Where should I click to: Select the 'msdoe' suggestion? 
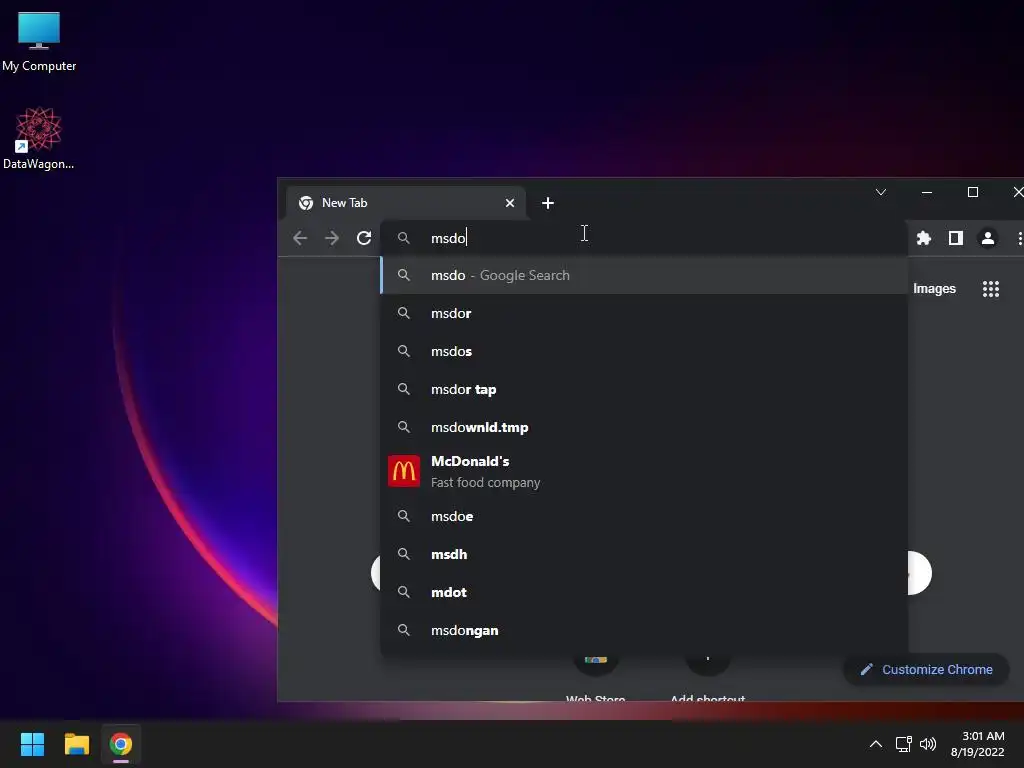point(644,517)
